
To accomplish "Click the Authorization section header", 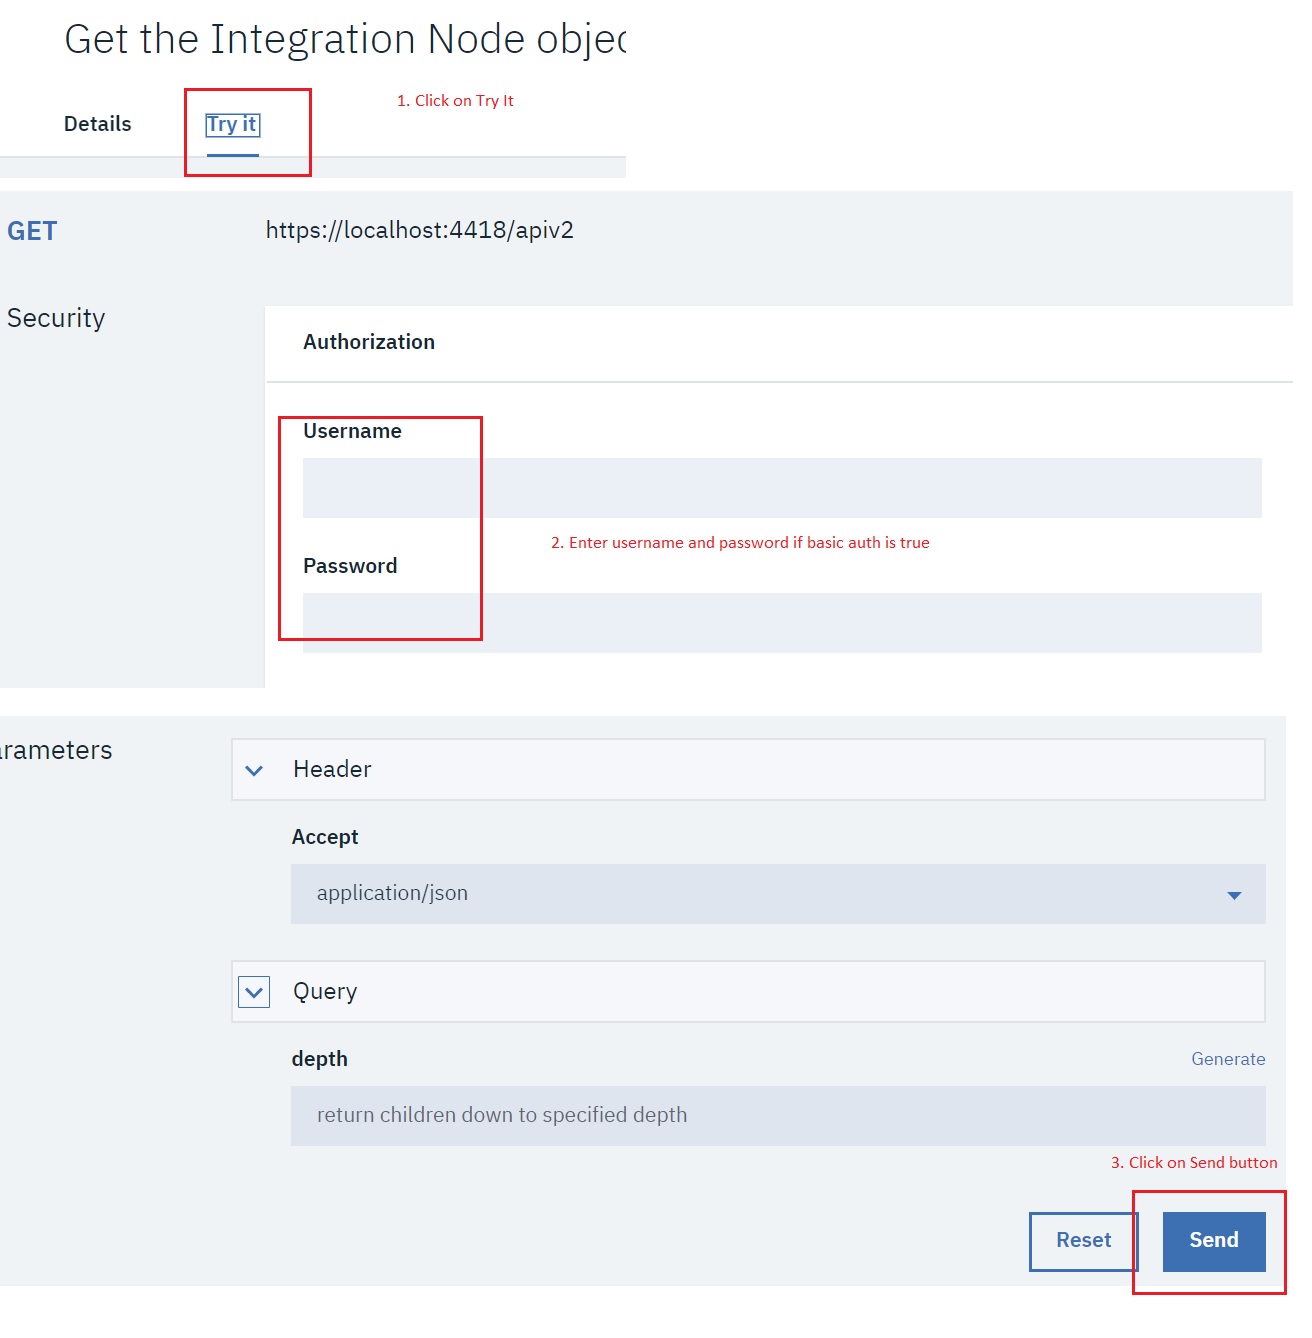I will pos(369,342).
